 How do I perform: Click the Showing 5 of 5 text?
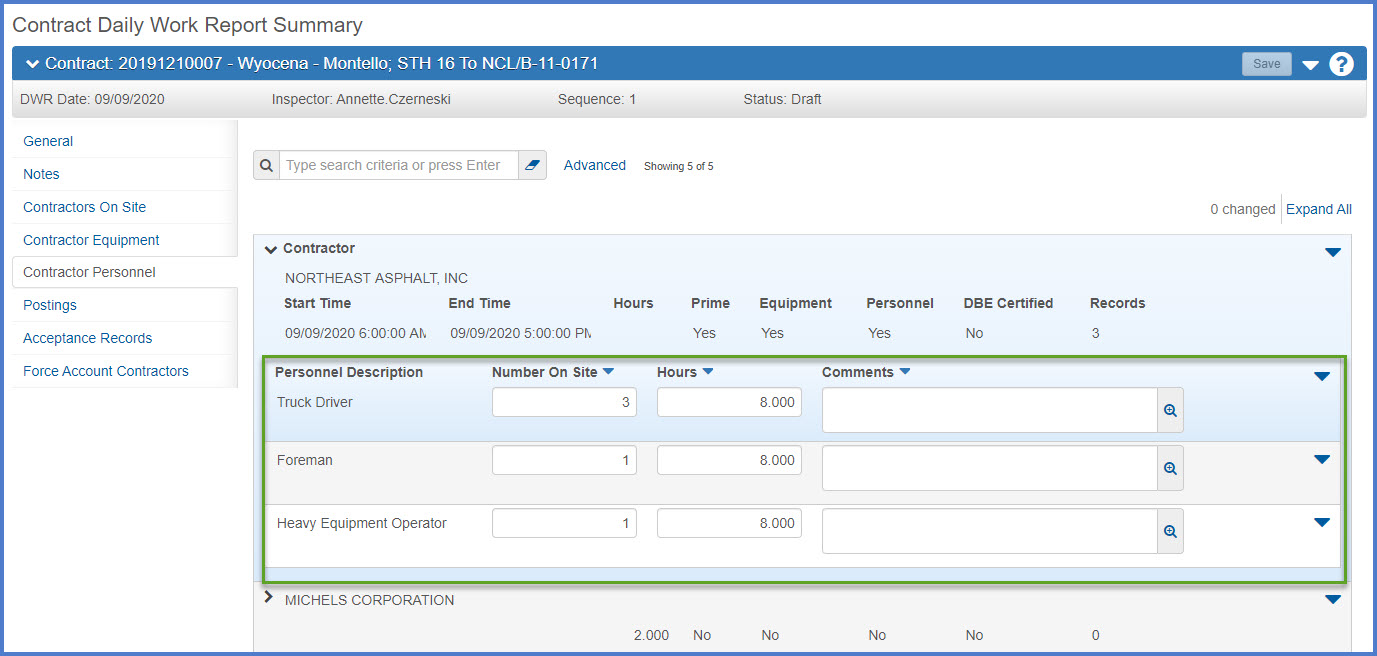678,166
